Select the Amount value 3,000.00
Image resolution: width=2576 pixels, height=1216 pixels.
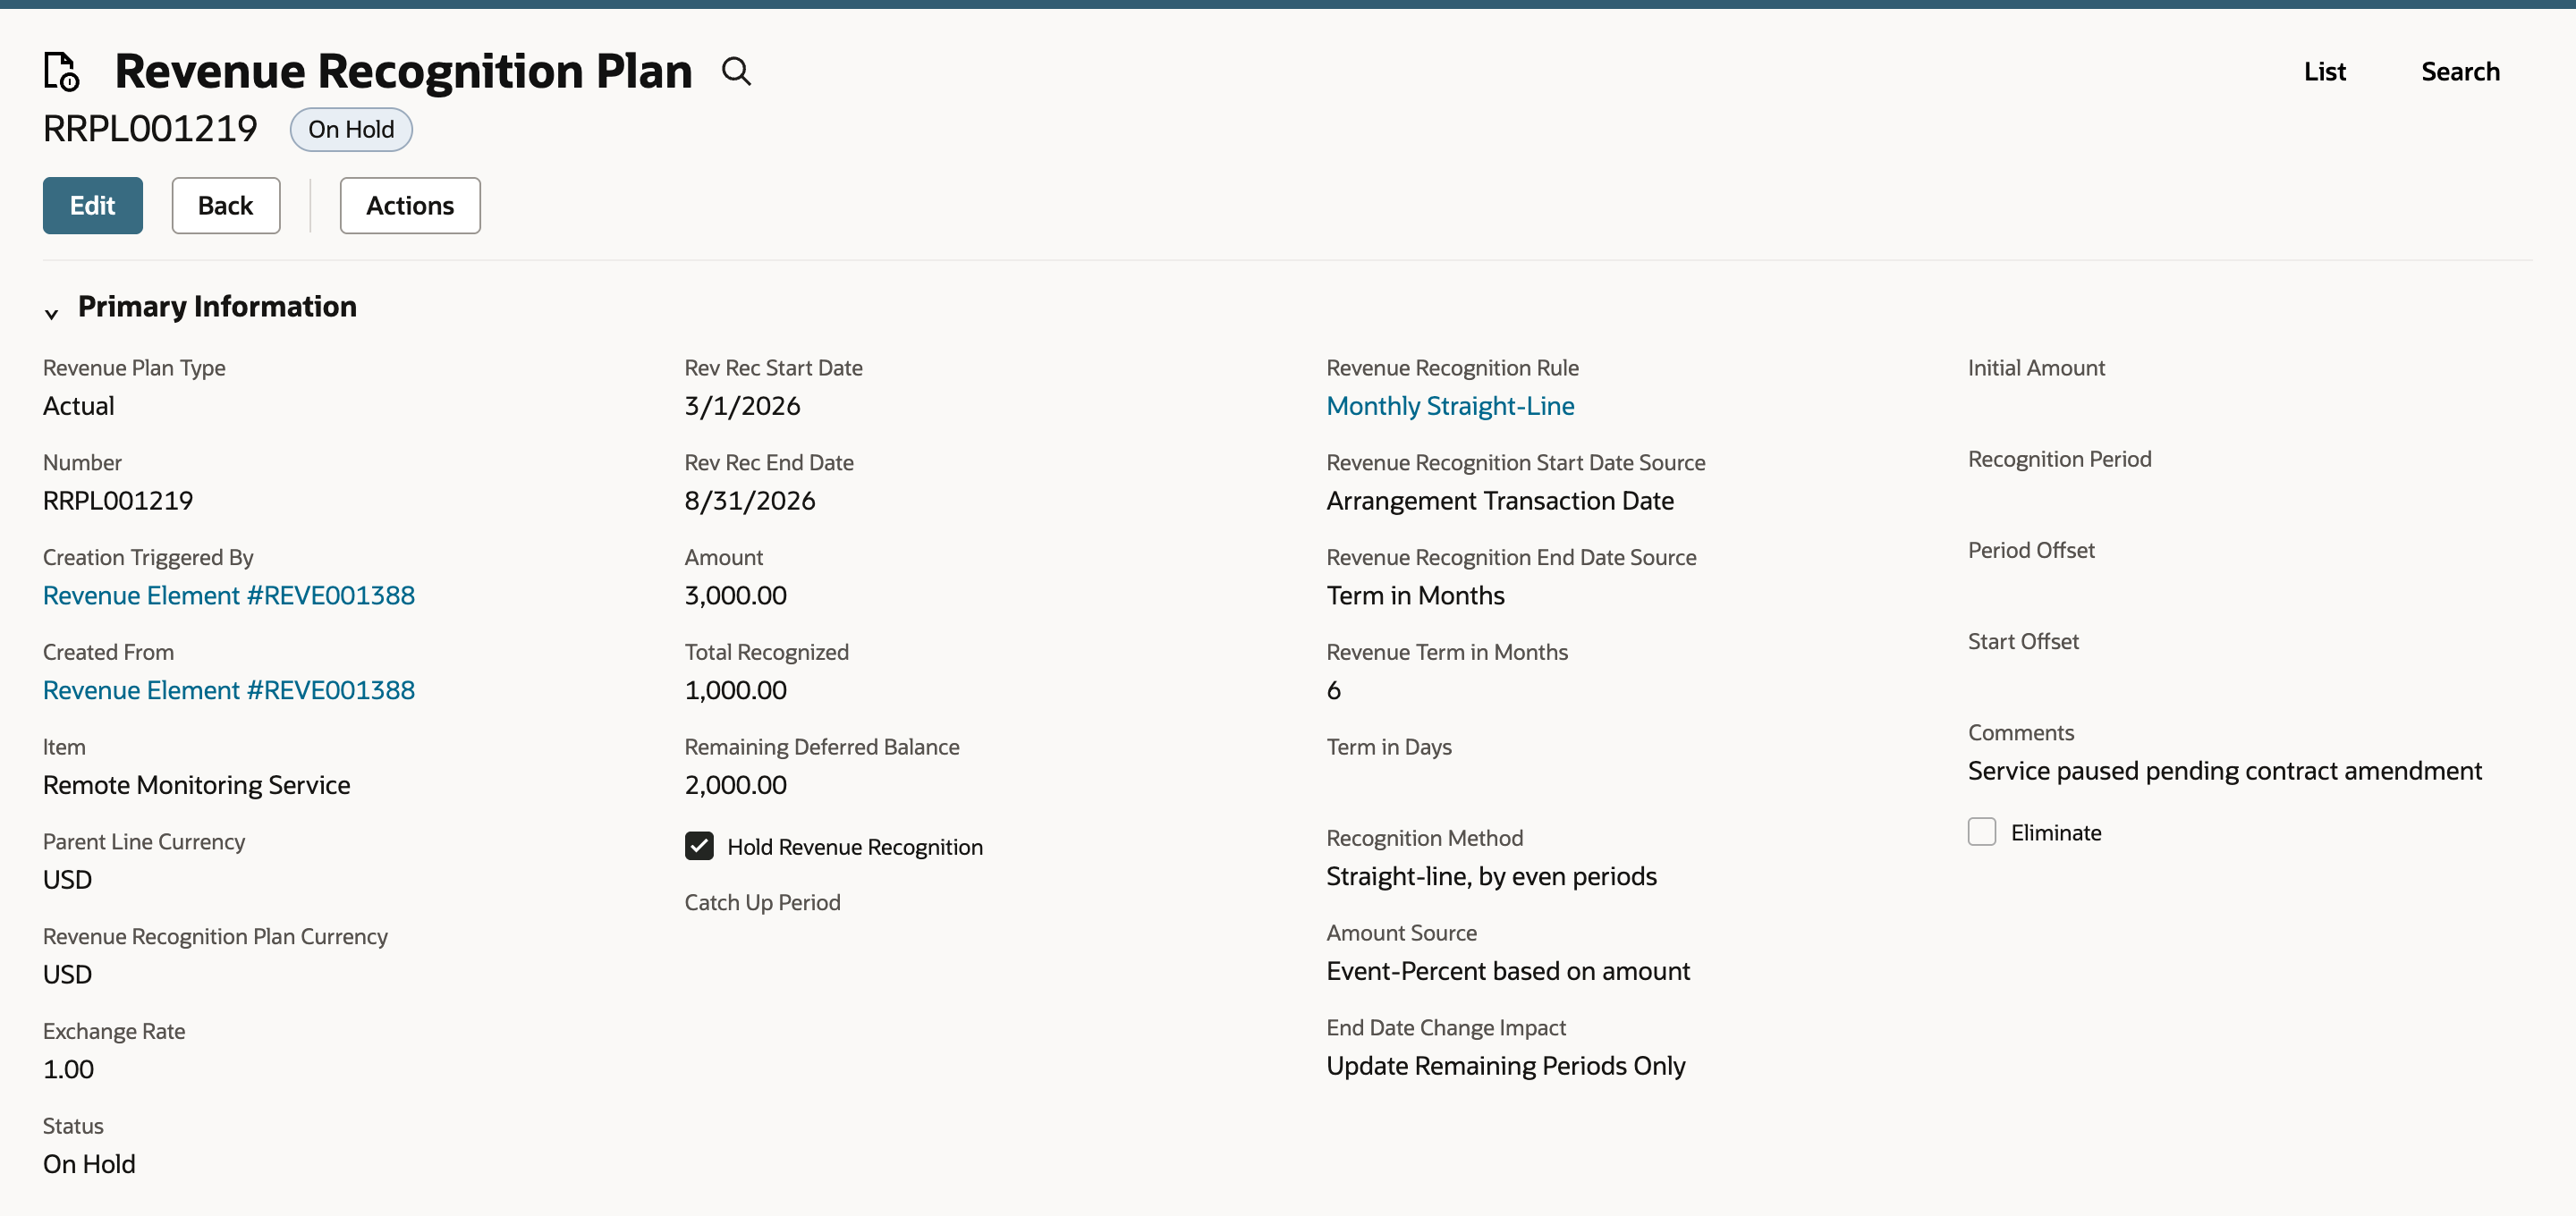pyautogui.click(x=736, y=596)
